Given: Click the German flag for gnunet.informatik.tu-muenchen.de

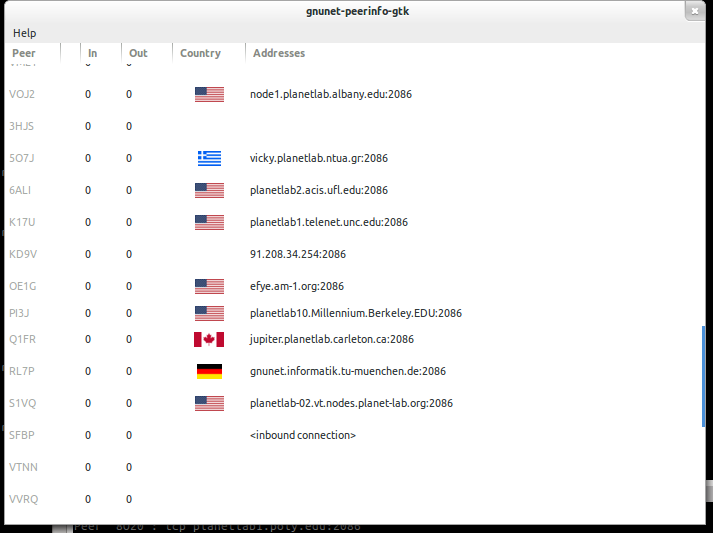Looking at the screenshot, I should [209, 371].
